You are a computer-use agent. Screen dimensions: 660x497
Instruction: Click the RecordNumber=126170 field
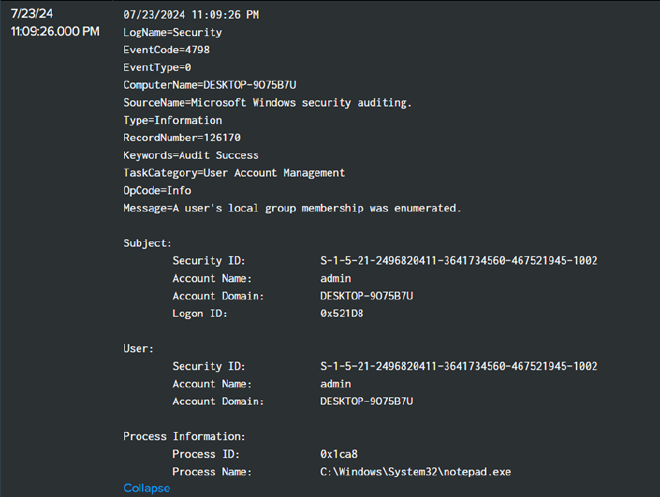pyautogui.click(x=181, y=138)
